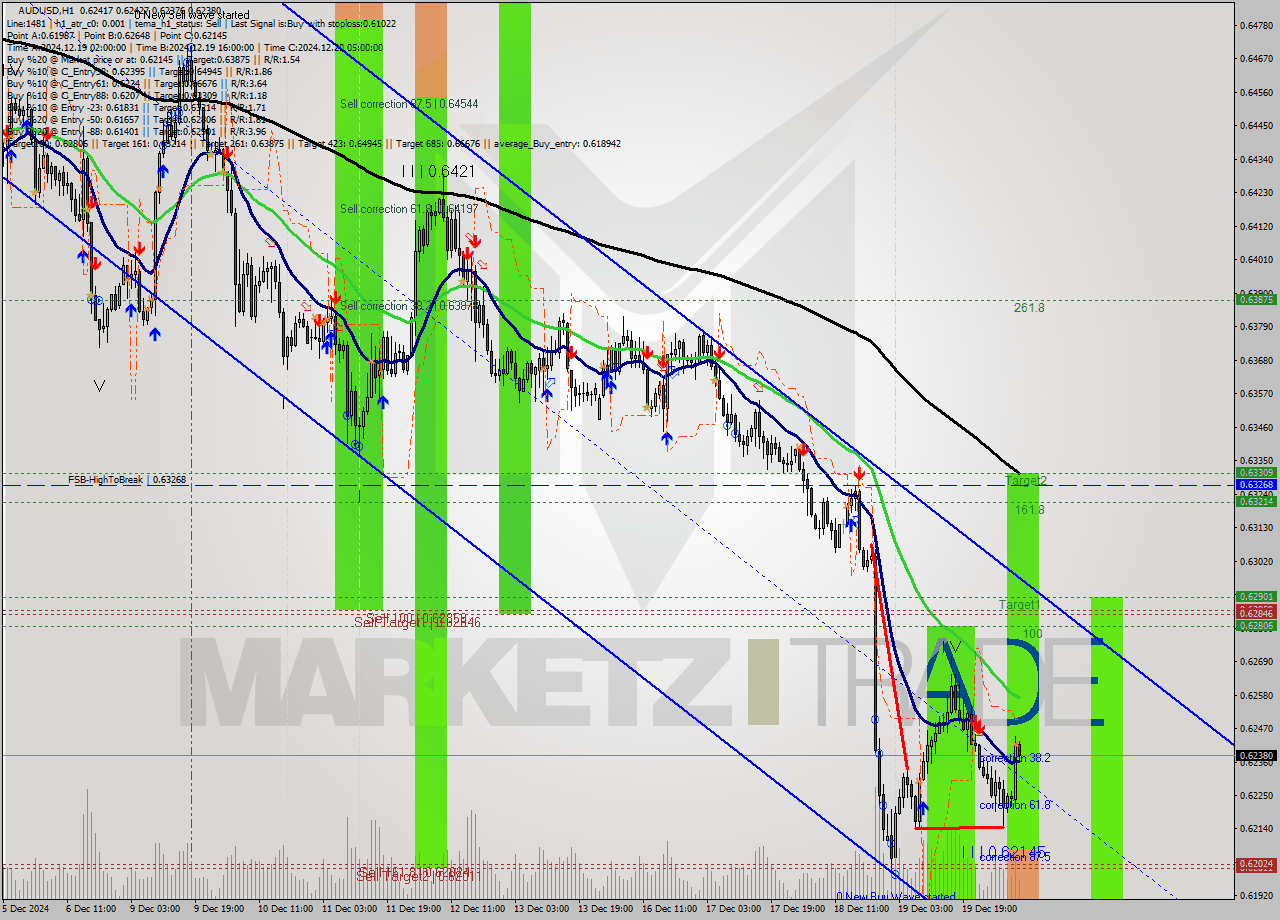Select the '0 New Sell wave started' label
Viewport: 1280px width, 920px height.
(x=192, y=15)
